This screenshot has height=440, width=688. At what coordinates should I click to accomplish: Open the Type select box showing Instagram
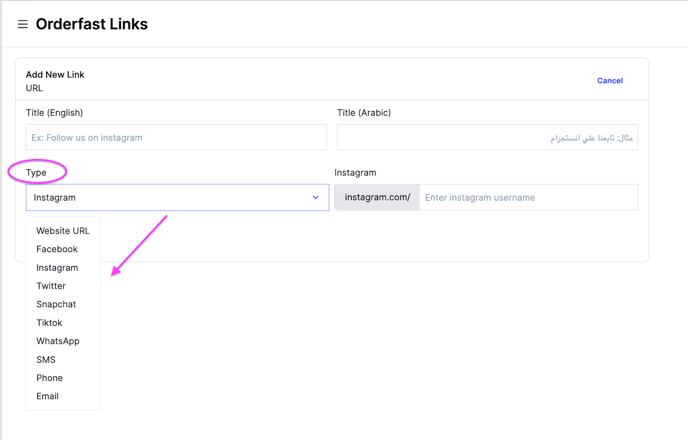pyautogui.click(x=177, y=197)
